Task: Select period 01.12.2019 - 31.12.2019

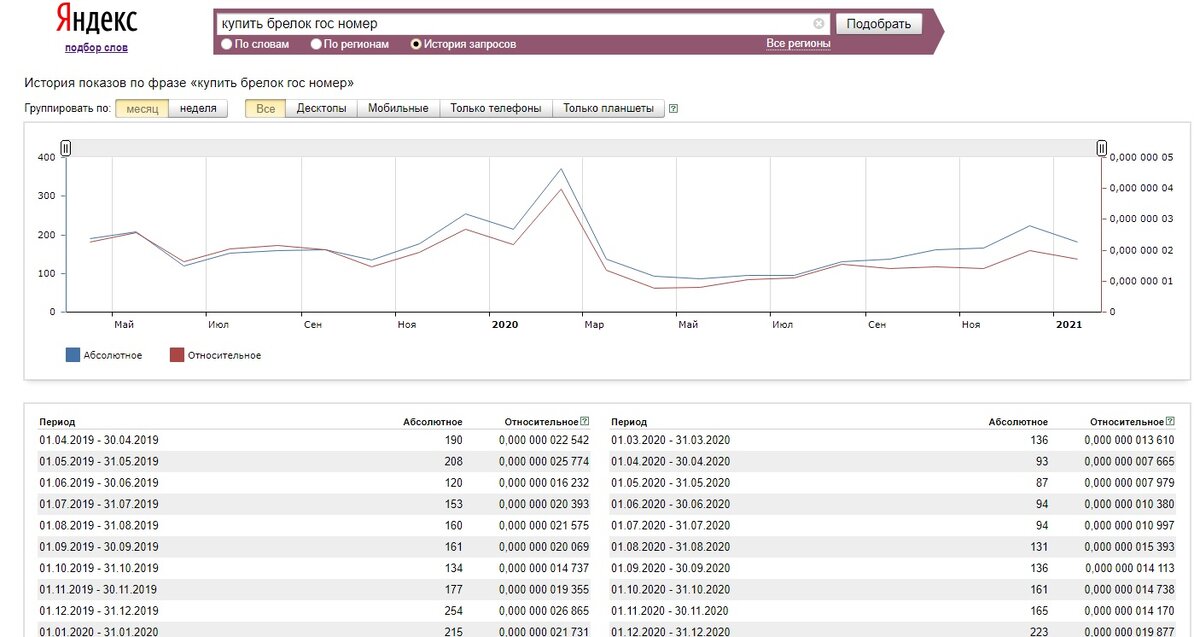Action: pyautogui.click(x=99, y=611)
